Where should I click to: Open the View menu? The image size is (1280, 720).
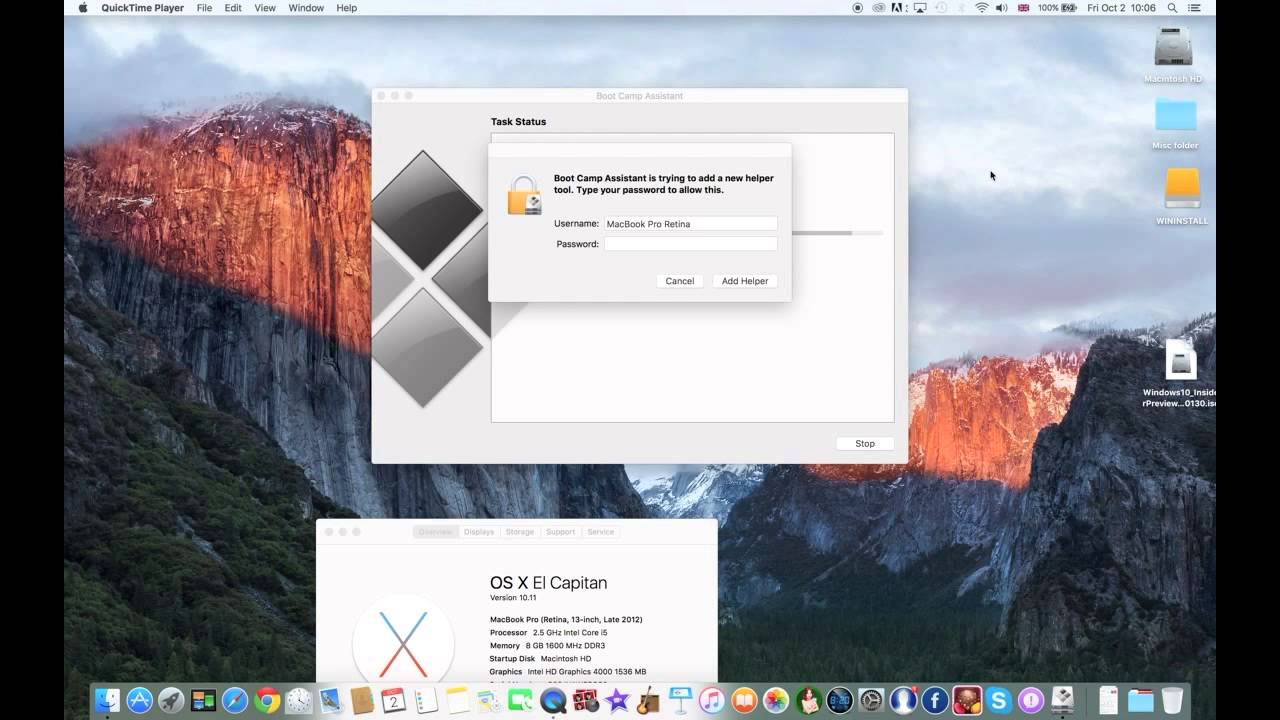(265, 8)
